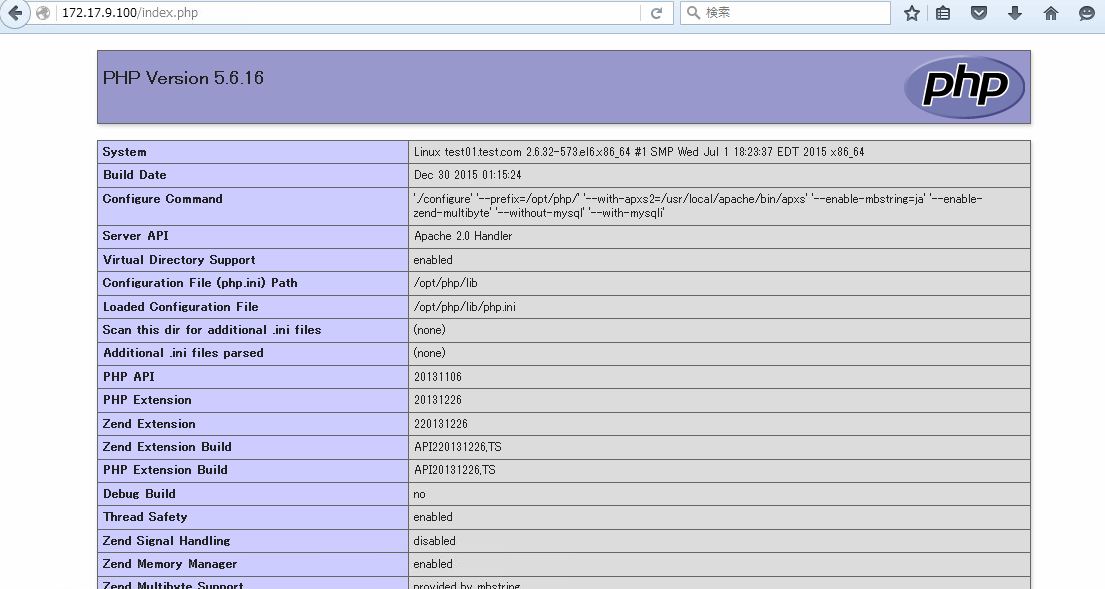This screenshot has height=589, width=1105.
Task: Click the Thread Safety label
Action: coord(145,517)
